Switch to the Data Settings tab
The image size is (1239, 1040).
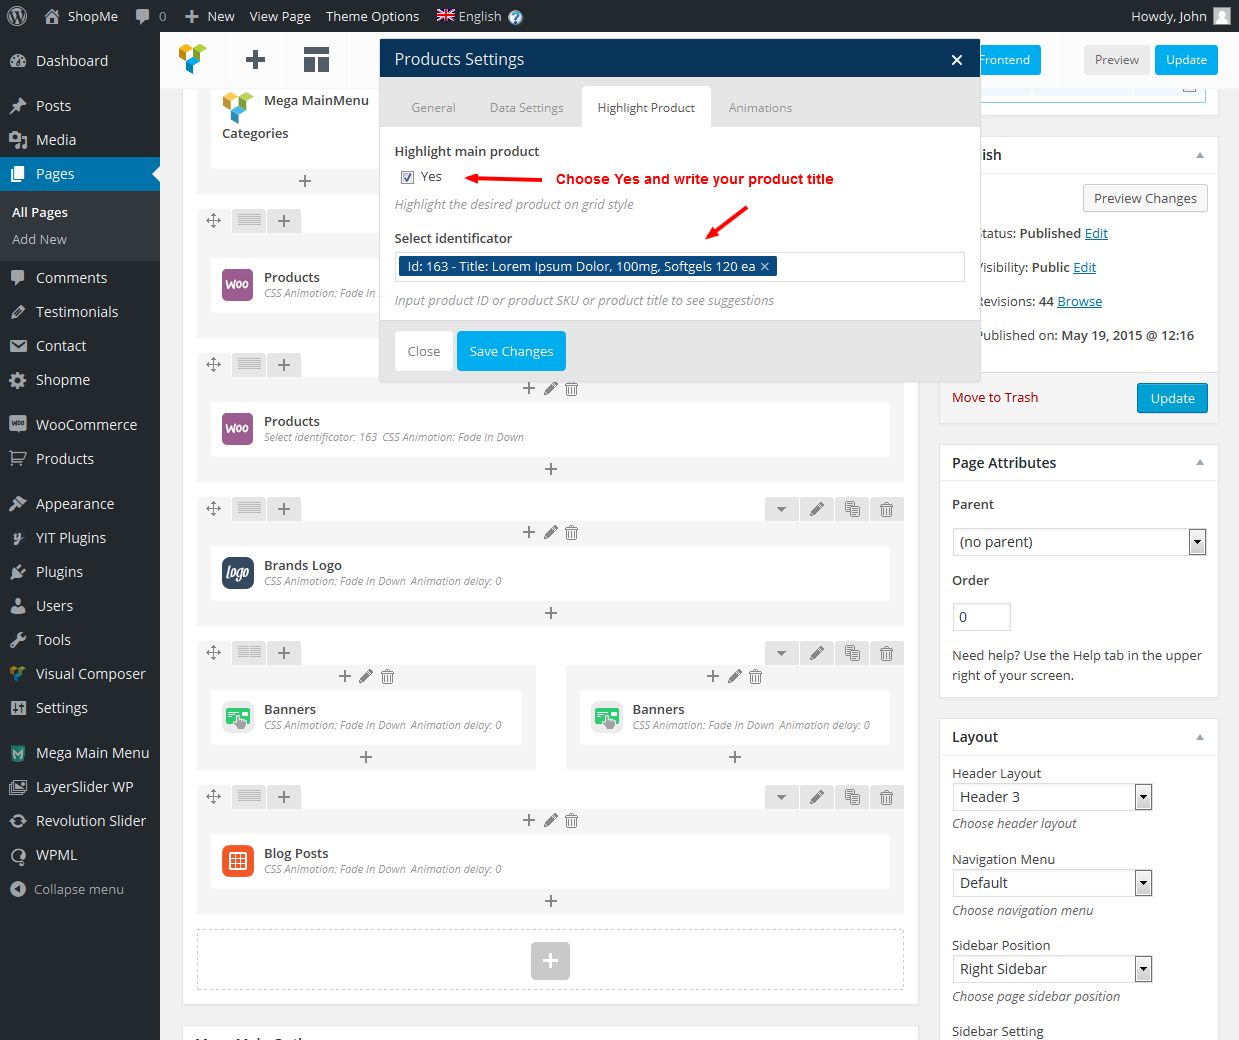[x=526, y=108]
